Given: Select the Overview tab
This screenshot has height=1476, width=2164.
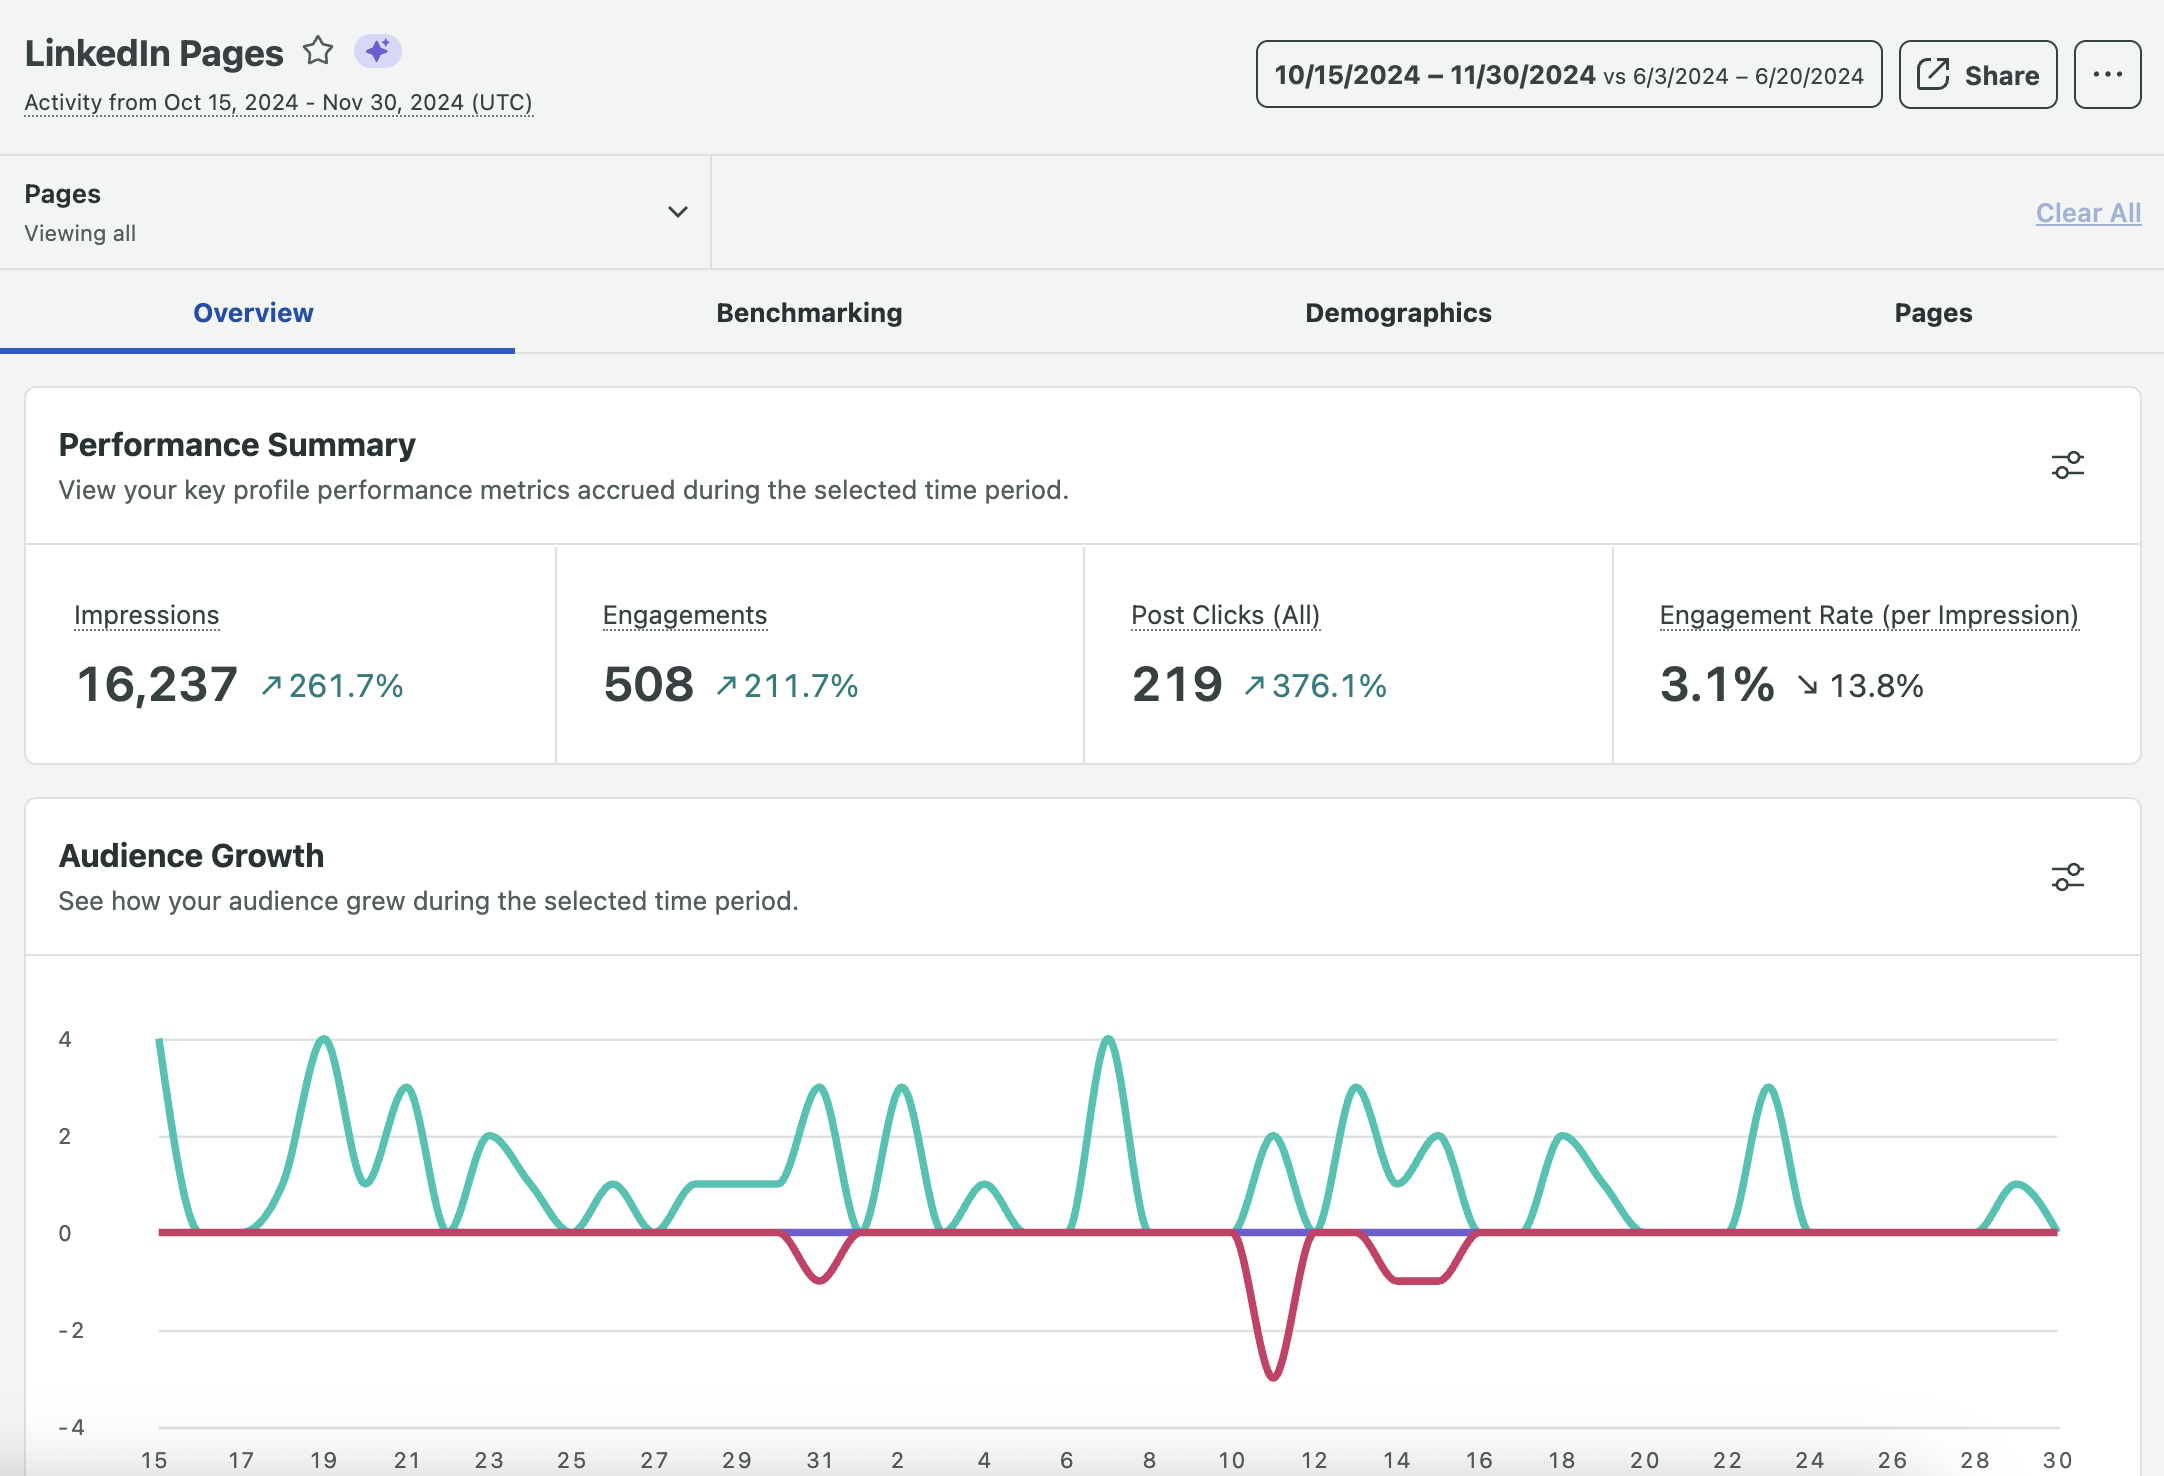Looking at the screenshot, I should pyautogui.click(x=253, y=312).
